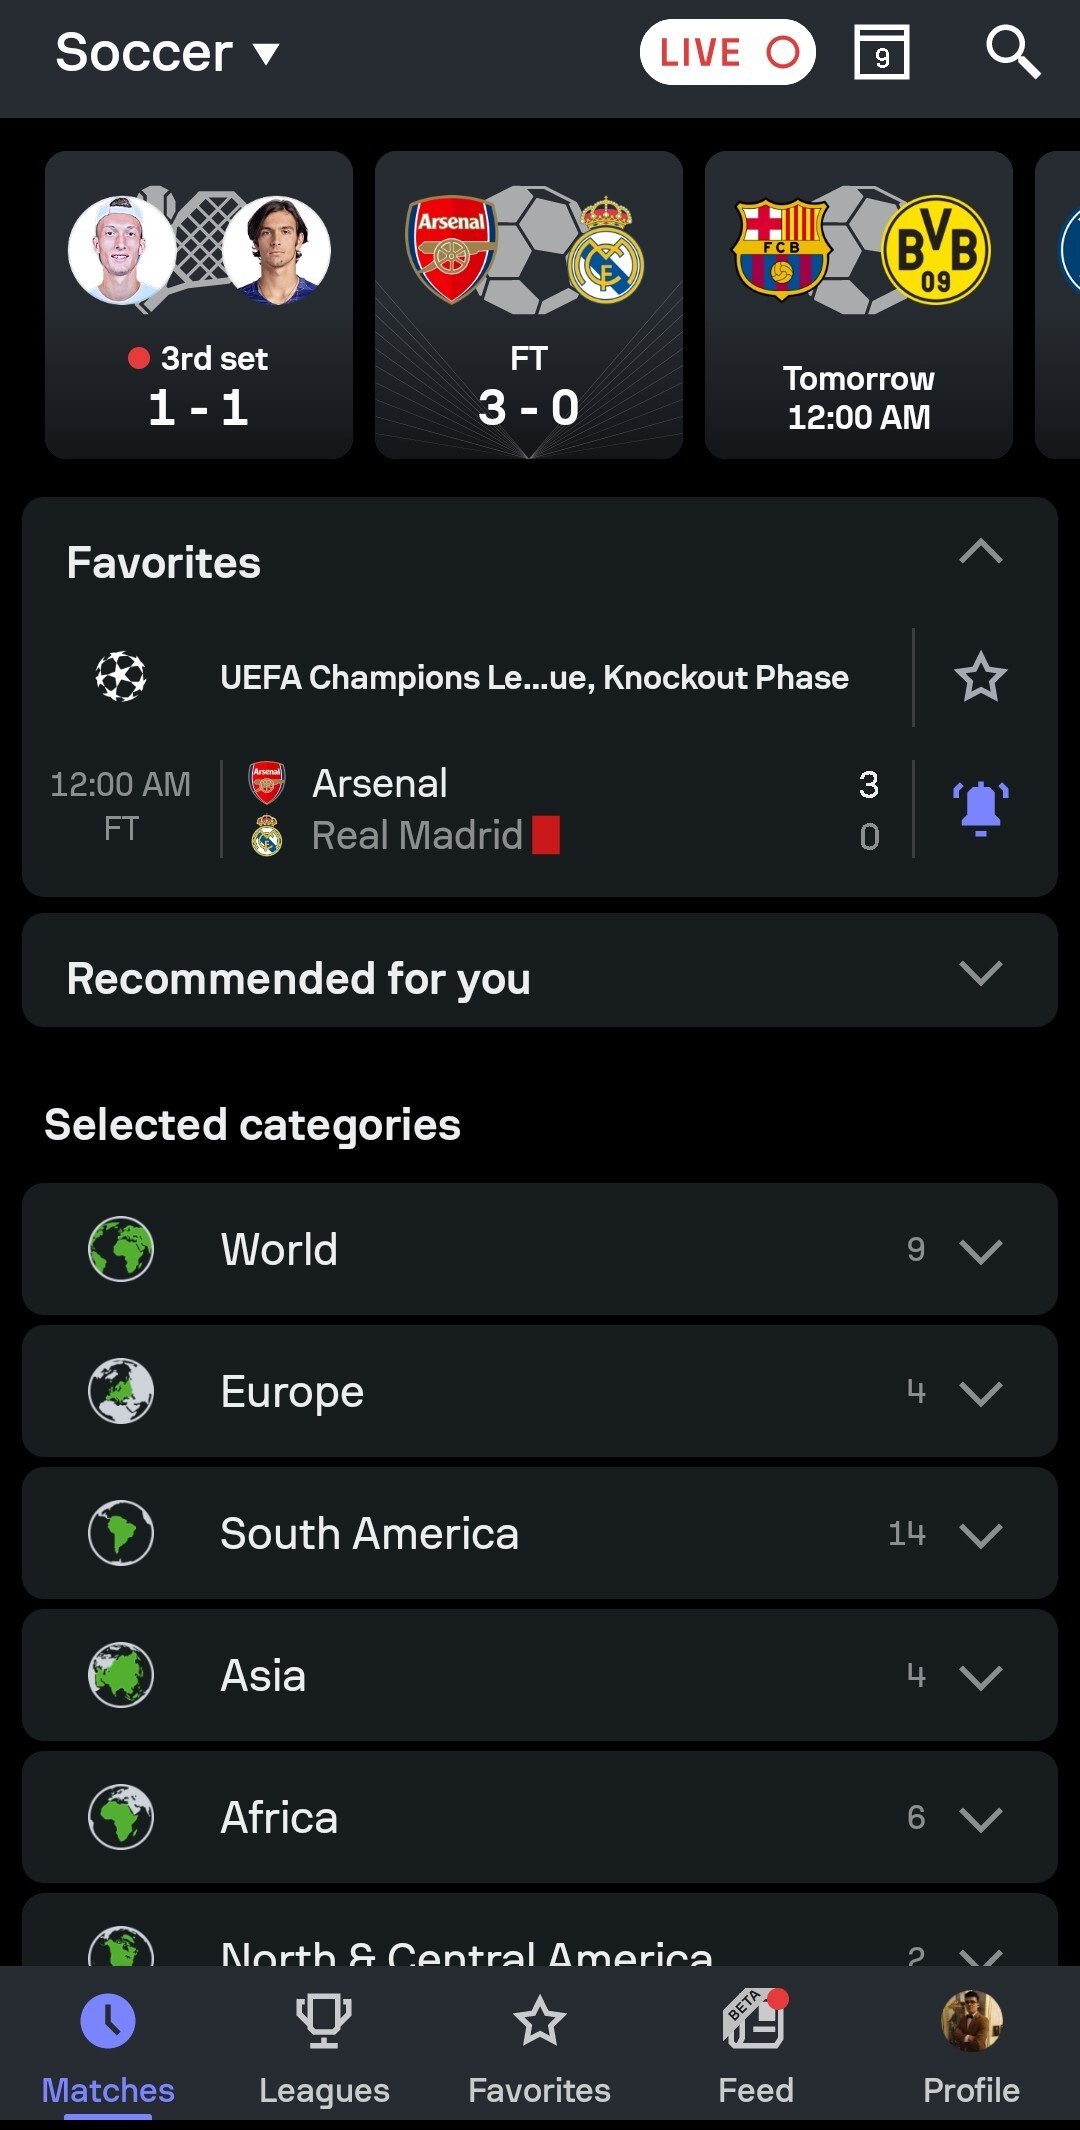This screenshot has height=2130, width=1080.
Task: Open Barcelona vs Dortmund match card
Action: (858, 305)
